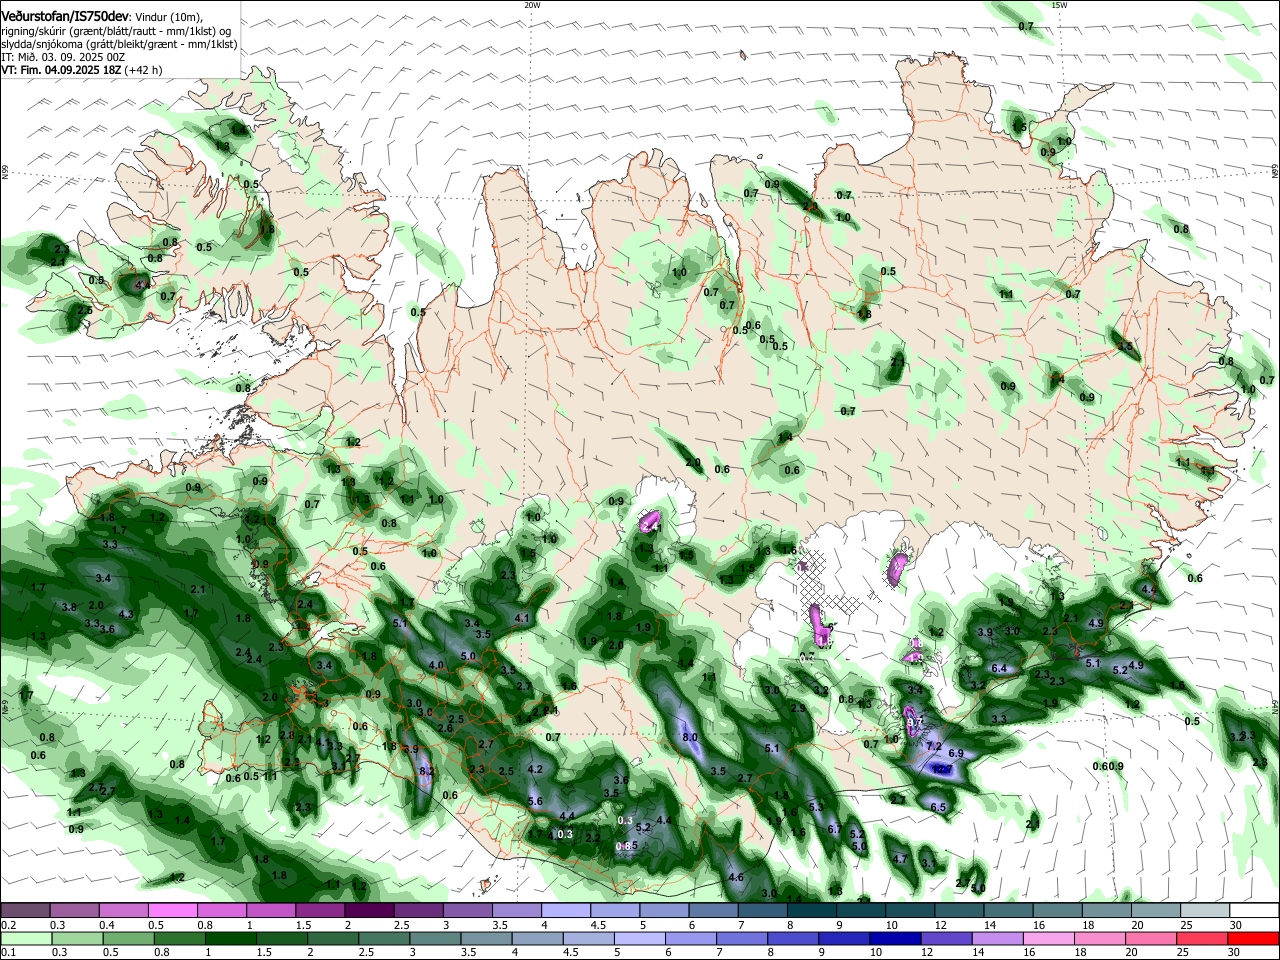The image size is (1280, 960).
Task: Click the precipitation value '8.0' on the map
Action: pos(690,737)
